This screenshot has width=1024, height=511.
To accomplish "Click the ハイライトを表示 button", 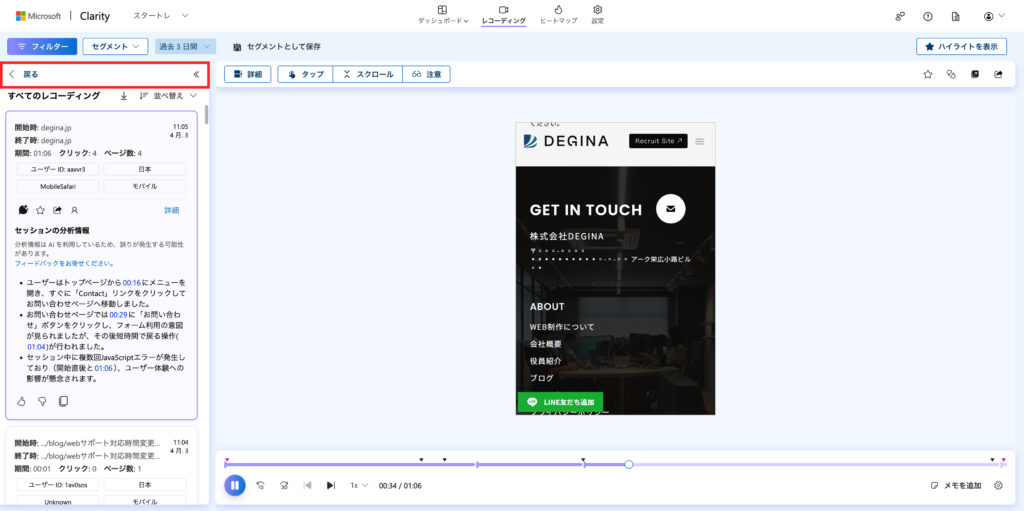I will point(961,46).
